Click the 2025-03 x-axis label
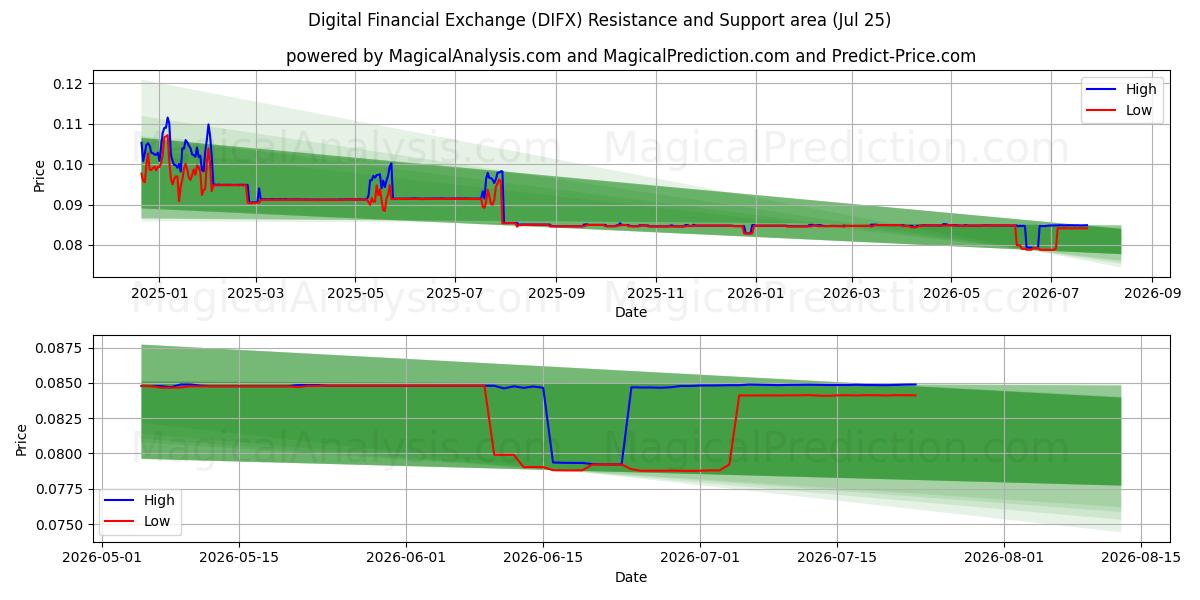Image resolution: width=1200 pixels, height=600 pixels. tap(256, 293)
